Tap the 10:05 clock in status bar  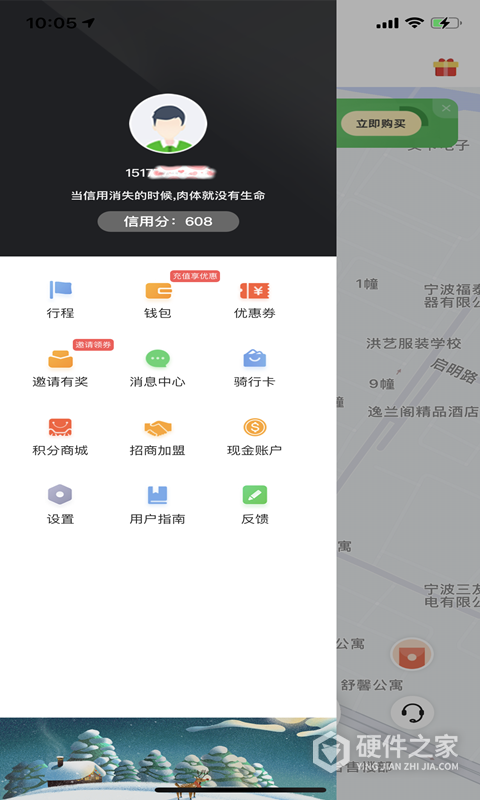click(x=51, y=23)
